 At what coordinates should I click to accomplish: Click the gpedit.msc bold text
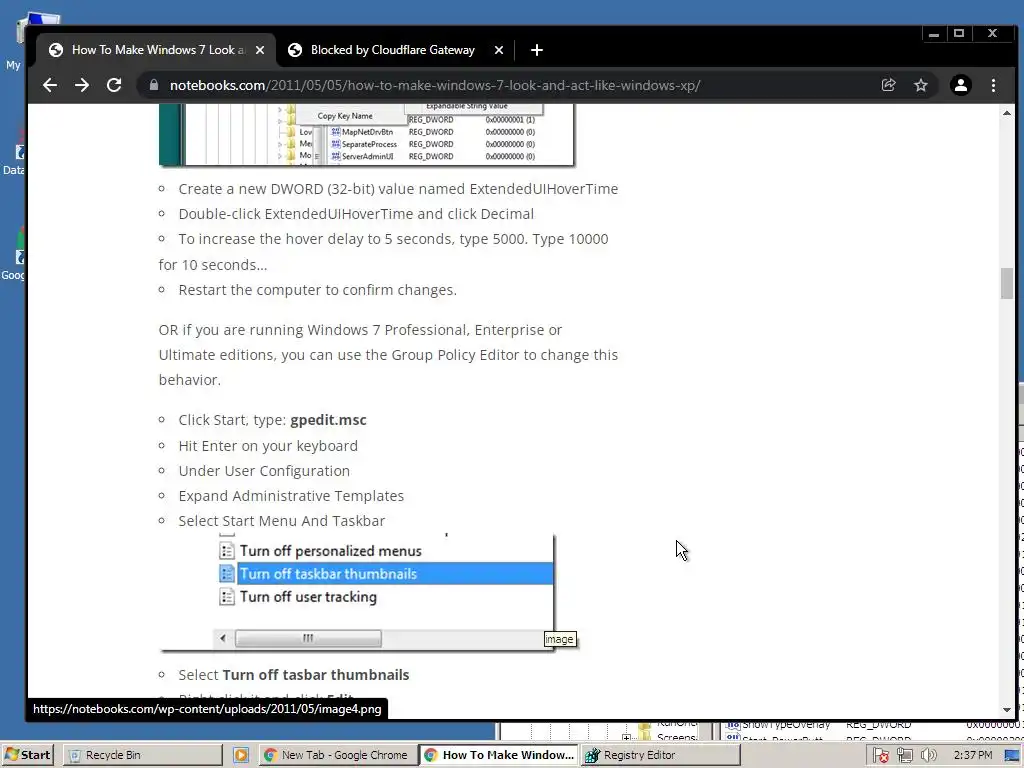pos(328,420)
